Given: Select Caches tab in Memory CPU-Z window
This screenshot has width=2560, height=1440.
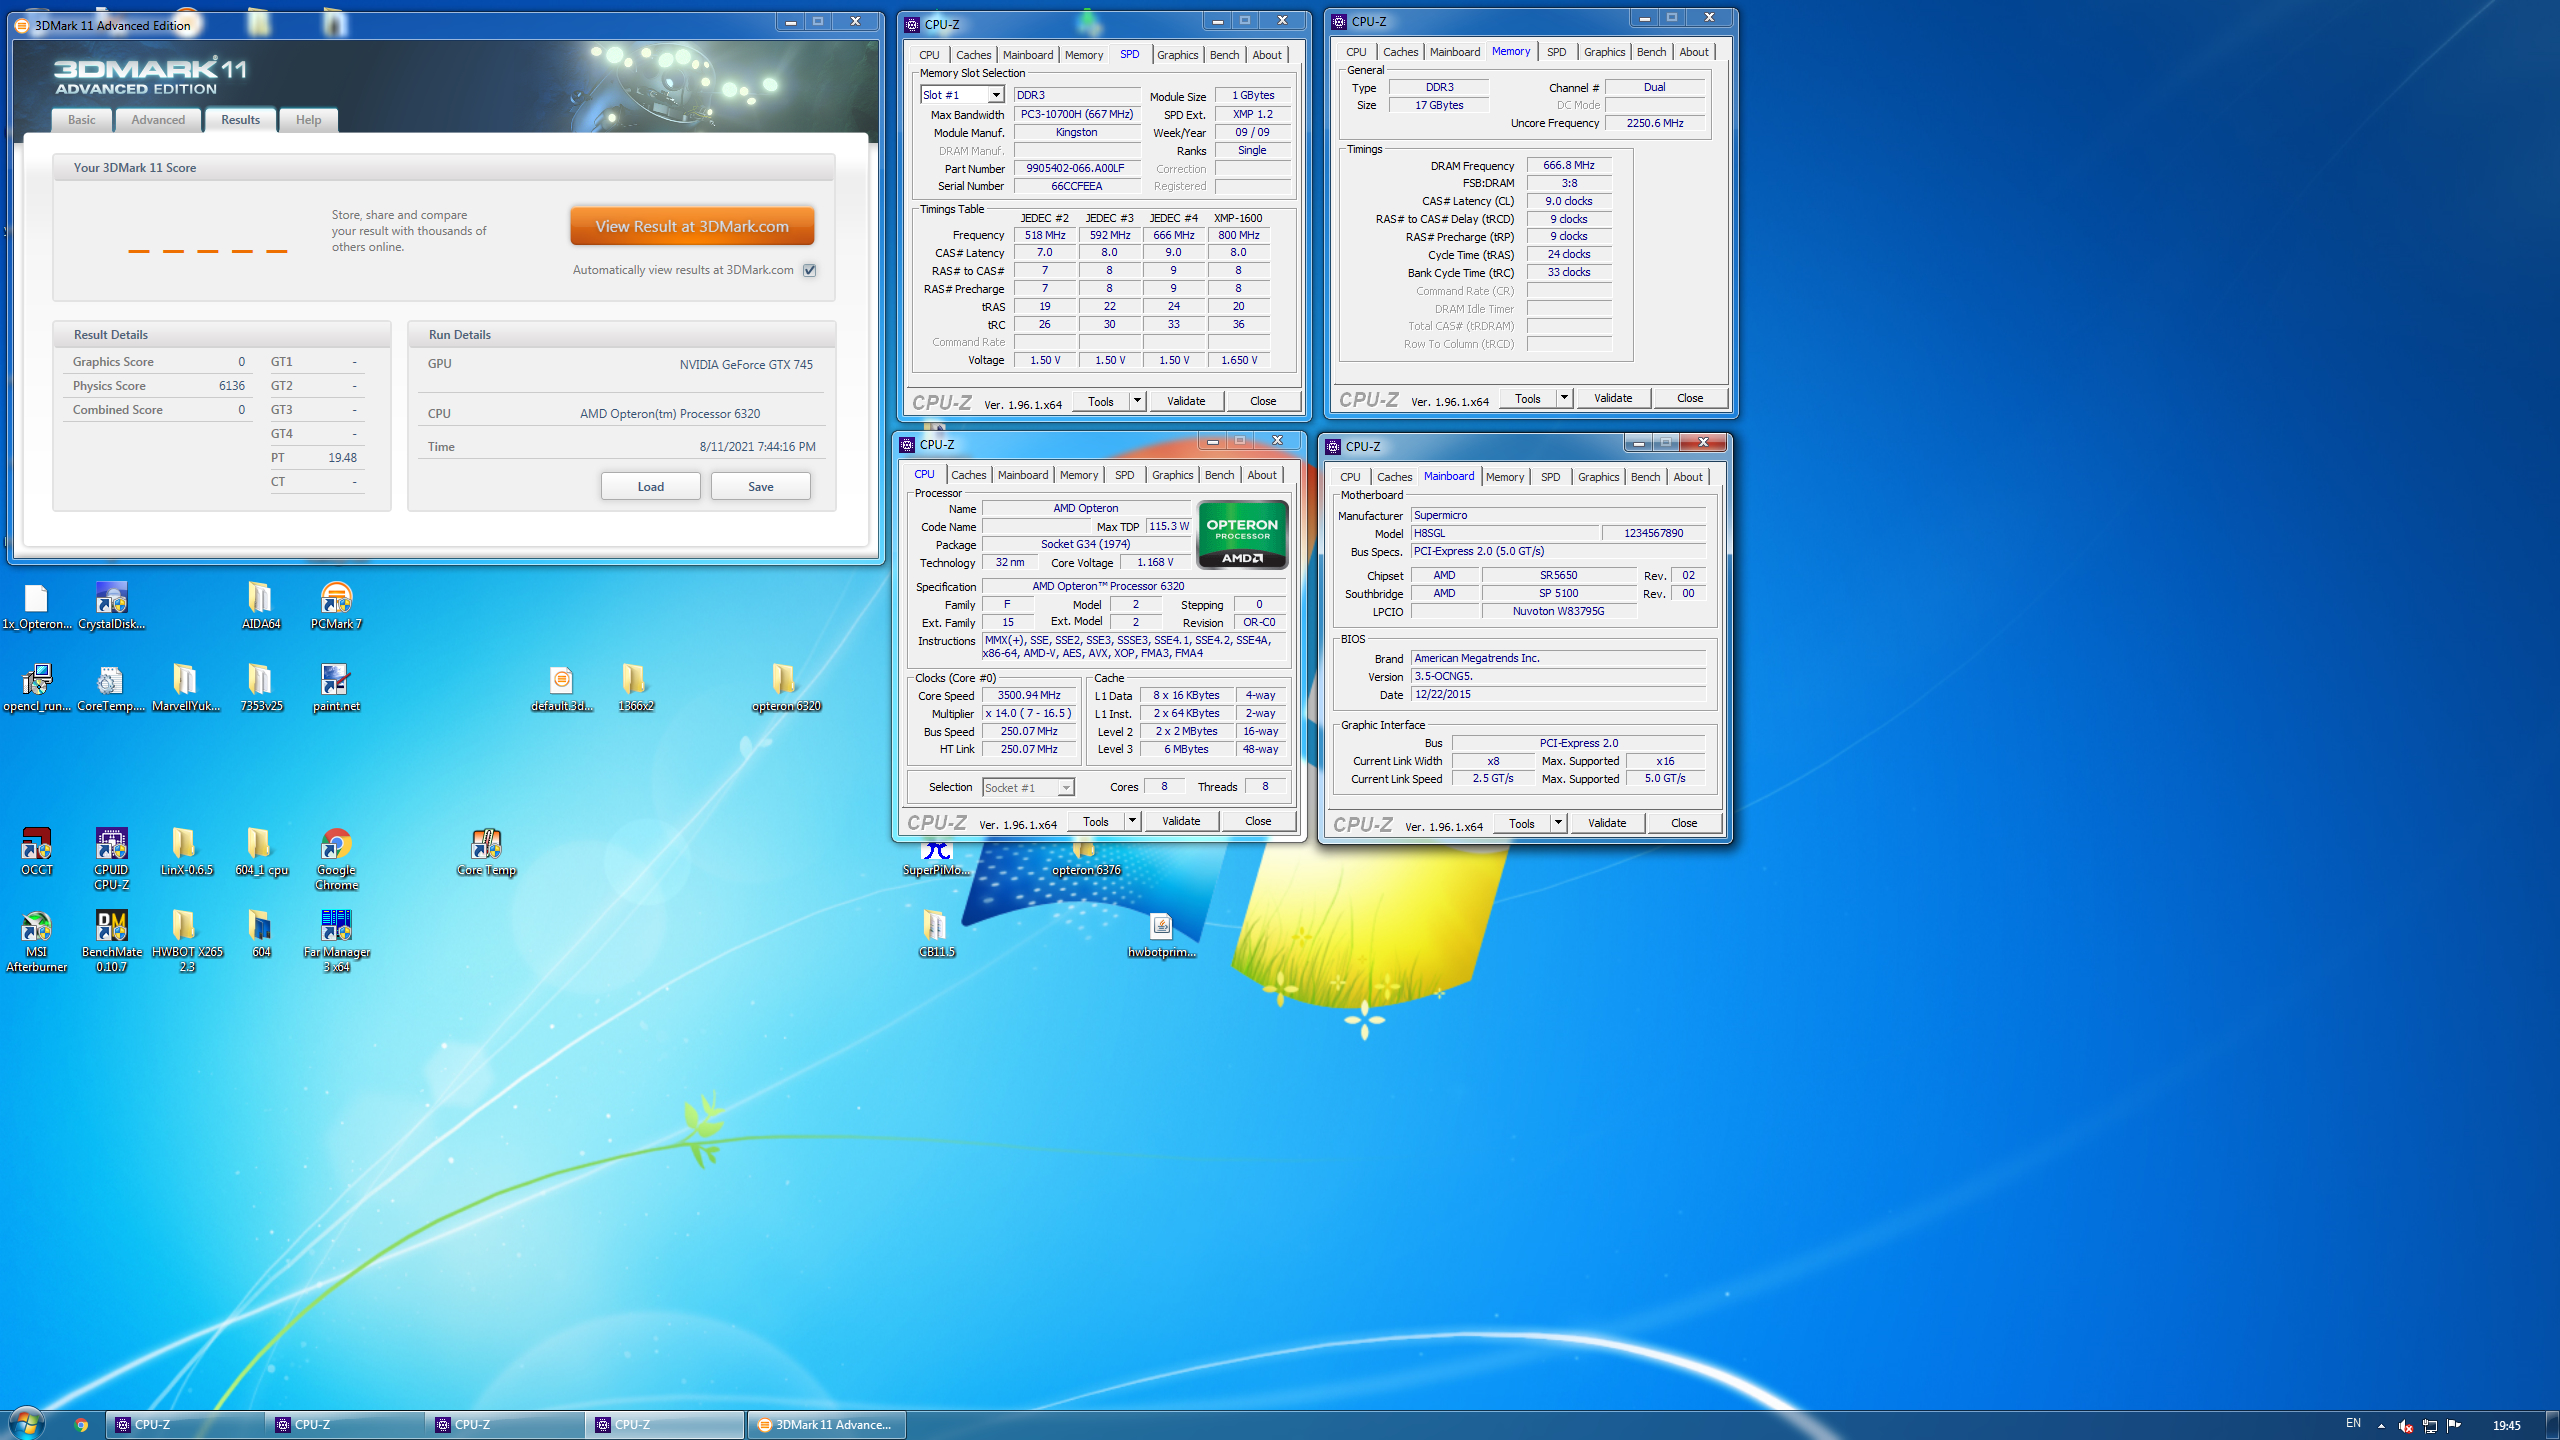Looking at the screenshot, I should point(1400,52).
